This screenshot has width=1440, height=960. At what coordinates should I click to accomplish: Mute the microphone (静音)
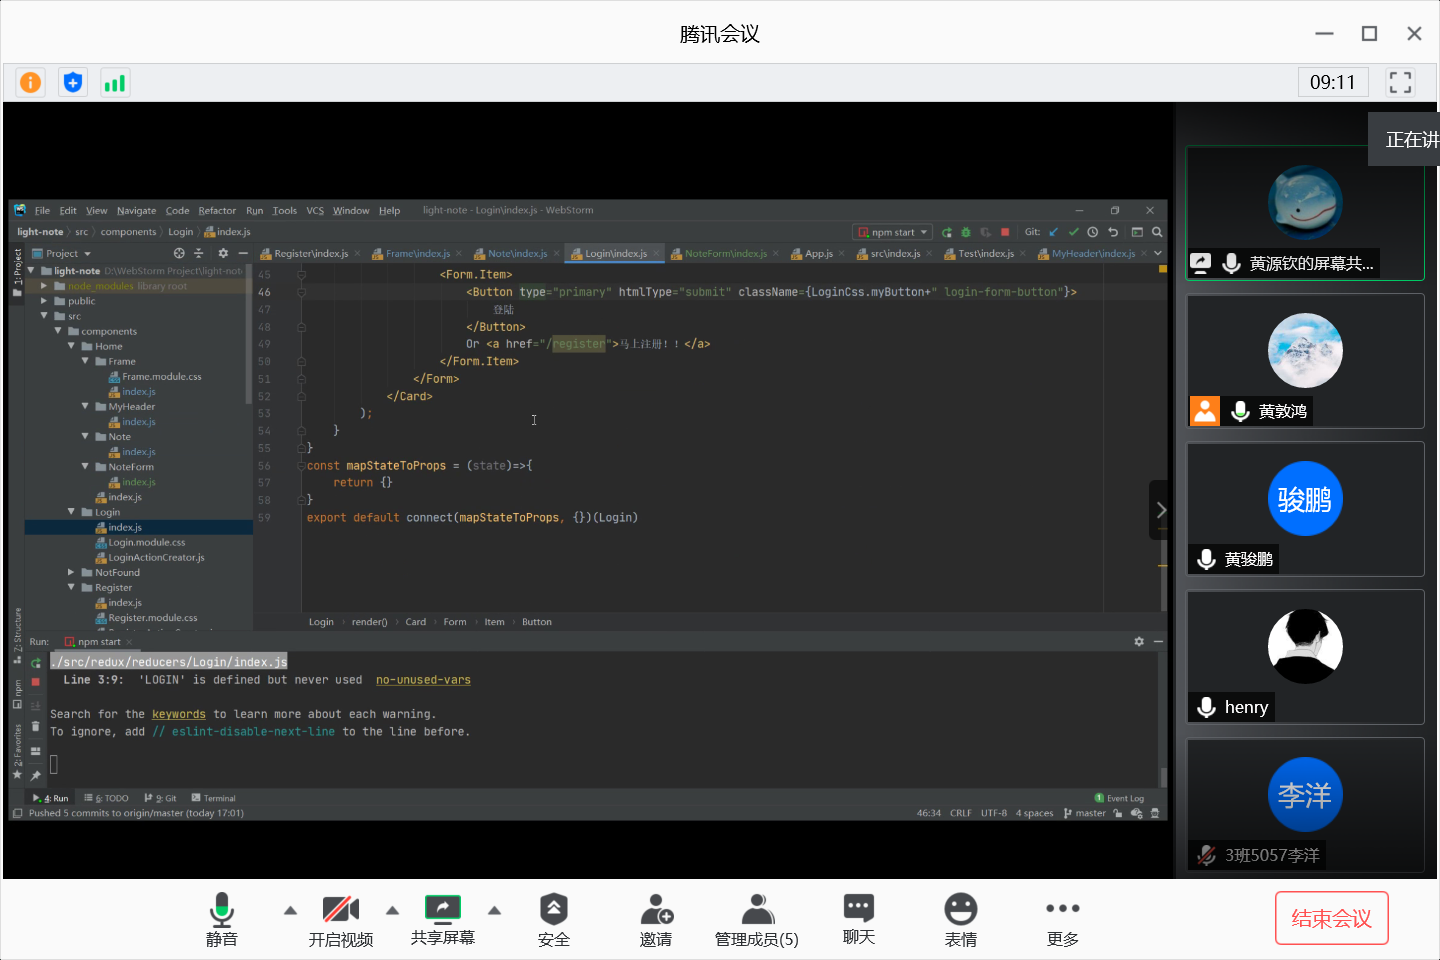click(x=222, y=919)
